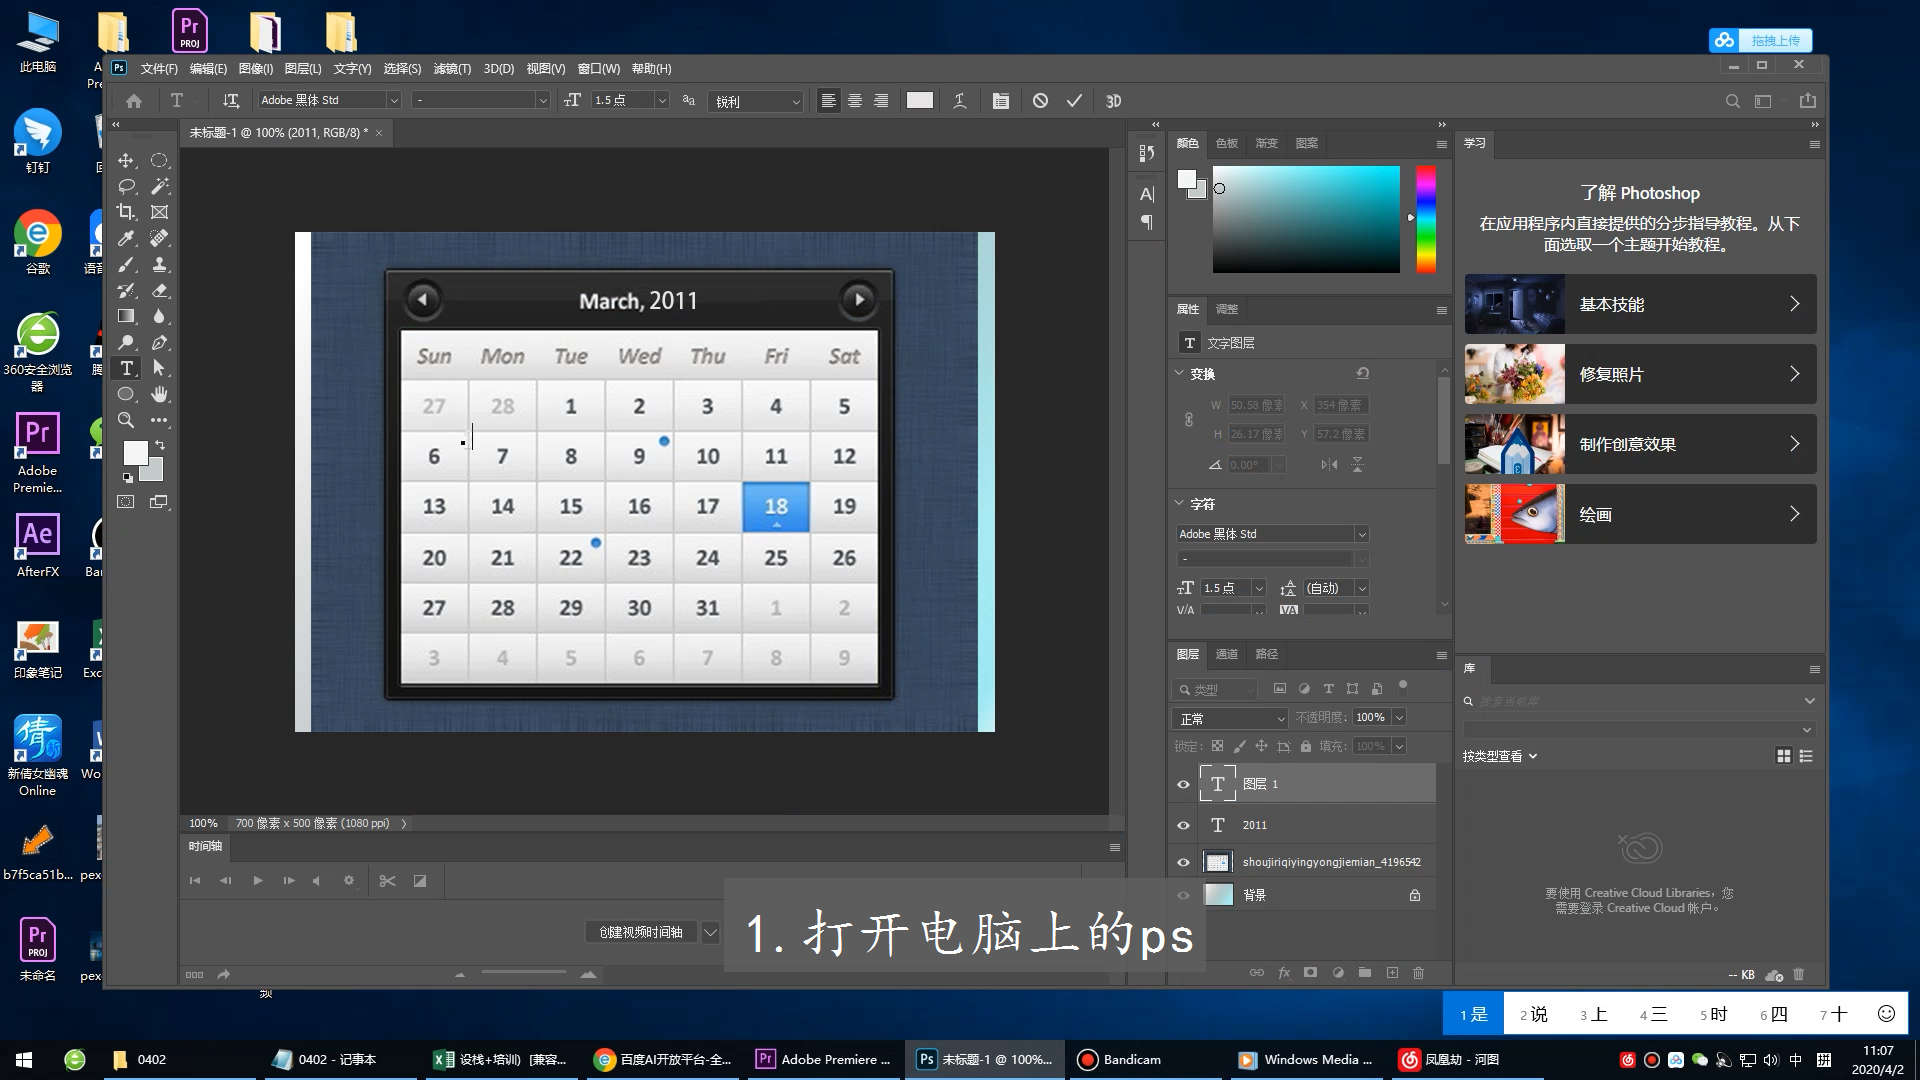Toggle visibility of 背景 layer
The width and height of the screenshot is (1920, 1080).
tap(1184, 895)
